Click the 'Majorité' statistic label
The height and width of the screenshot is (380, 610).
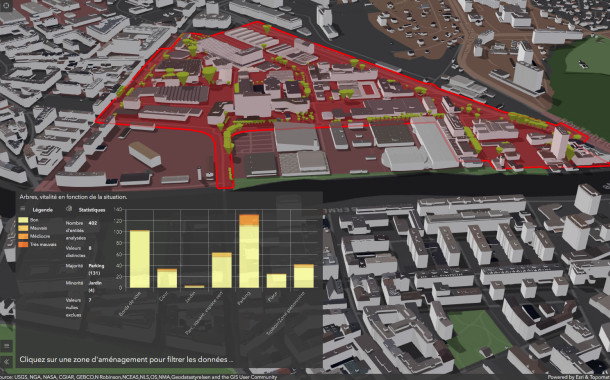74,266
